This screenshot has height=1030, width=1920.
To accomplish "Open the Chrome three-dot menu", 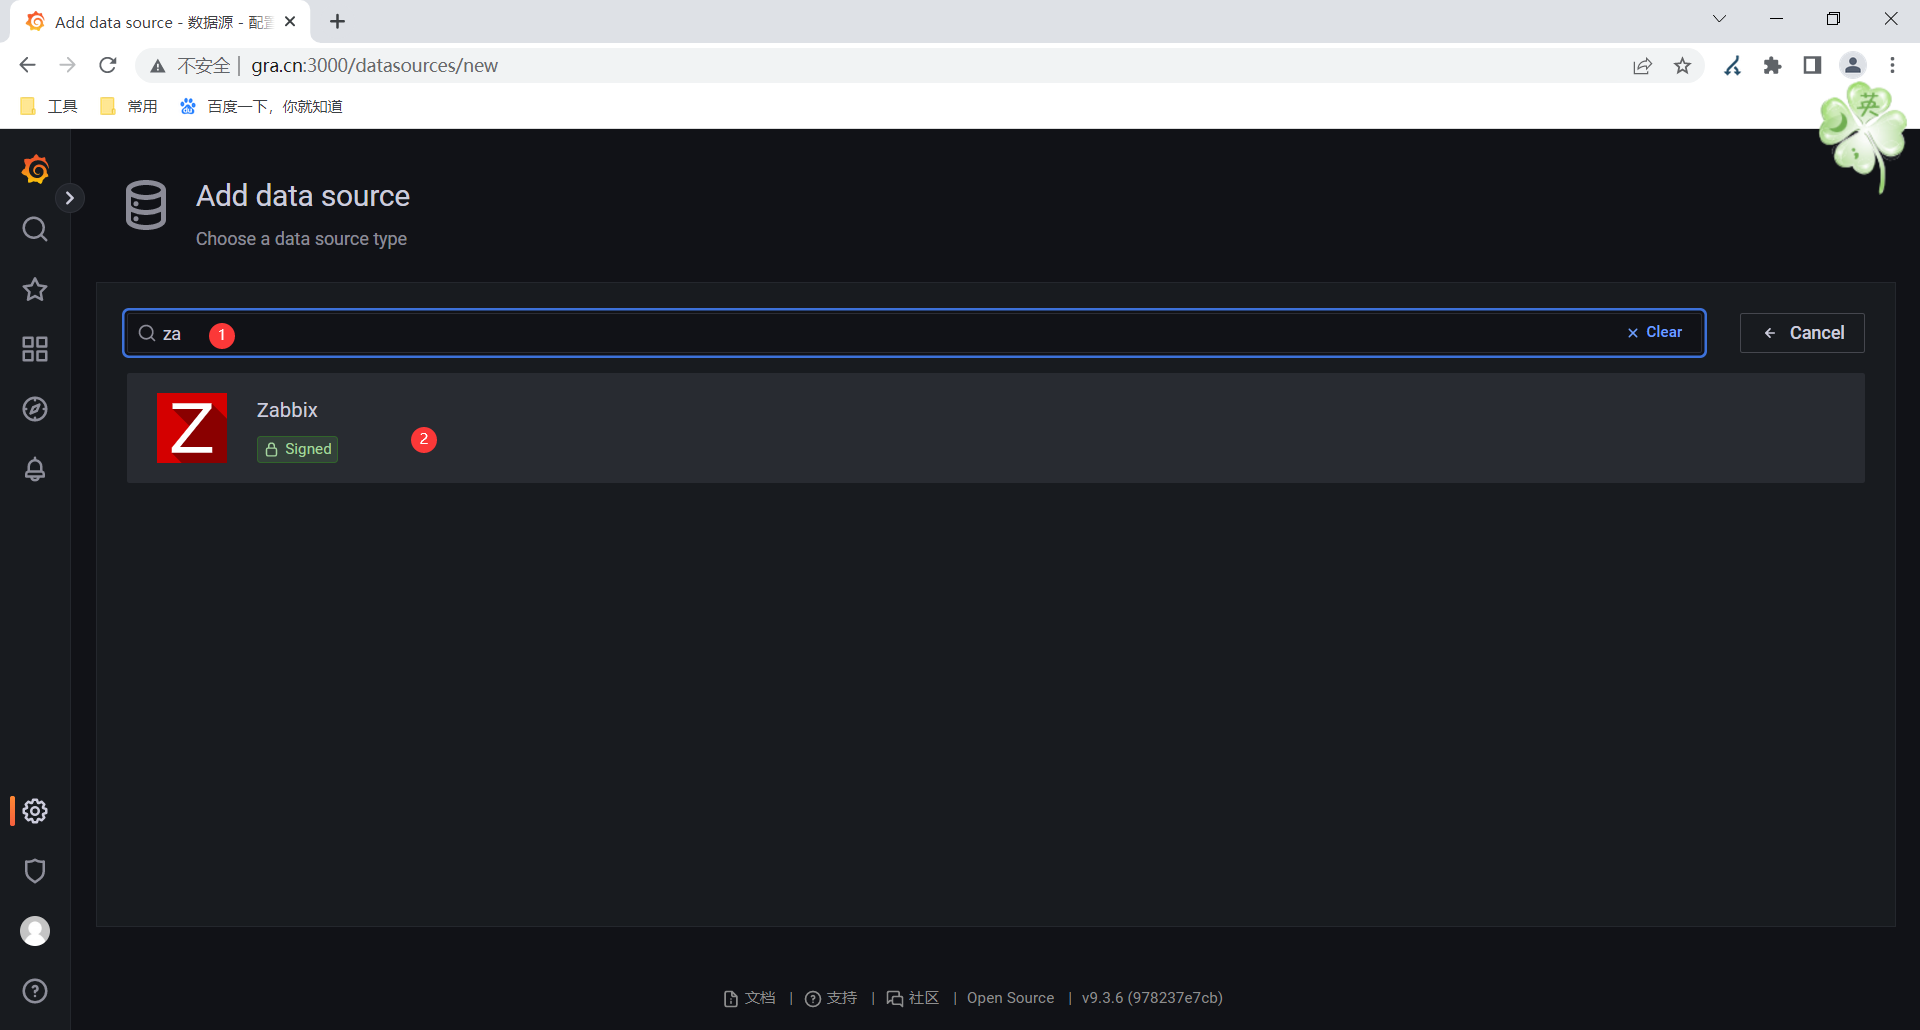I will tap(1892, 65).
